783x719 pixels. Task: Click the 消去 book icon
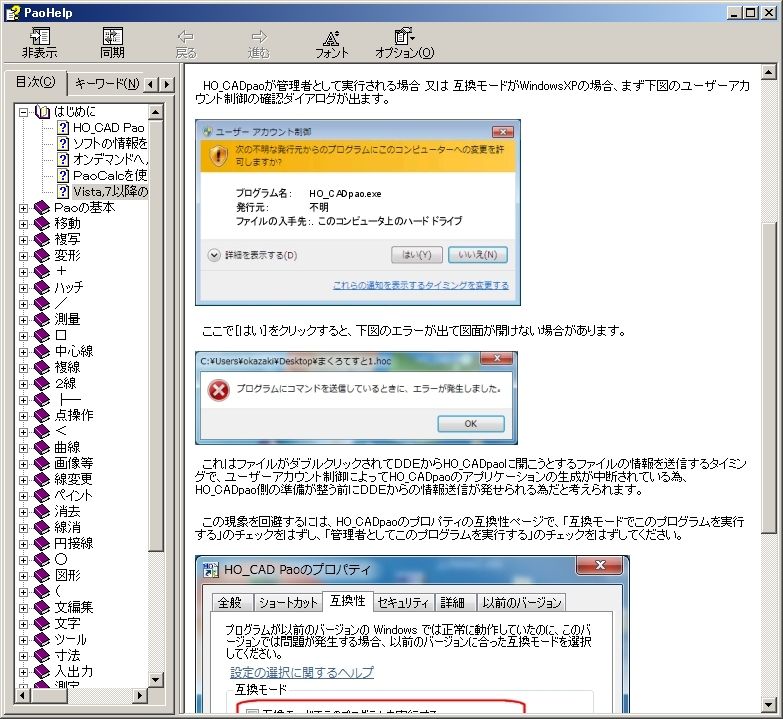[x=41, y=512]
